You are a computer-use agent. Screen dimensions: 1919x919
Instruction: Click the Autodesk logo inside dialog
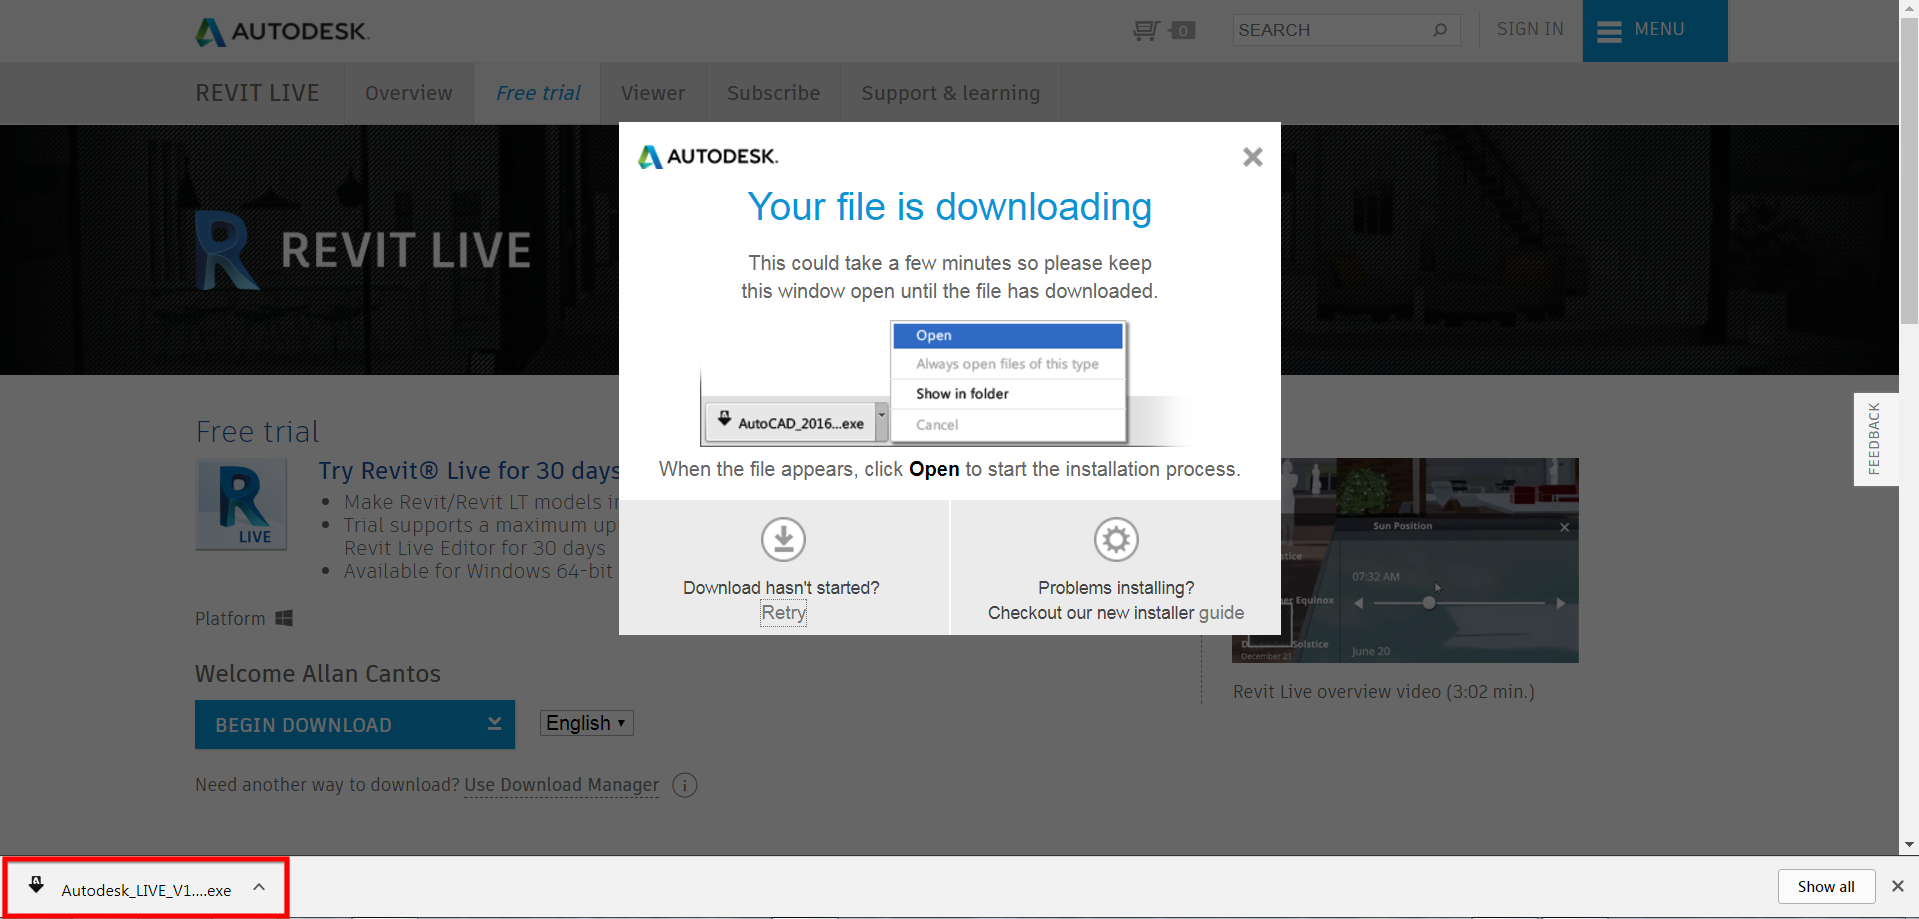pyautogui.click(x=708, y=157)
